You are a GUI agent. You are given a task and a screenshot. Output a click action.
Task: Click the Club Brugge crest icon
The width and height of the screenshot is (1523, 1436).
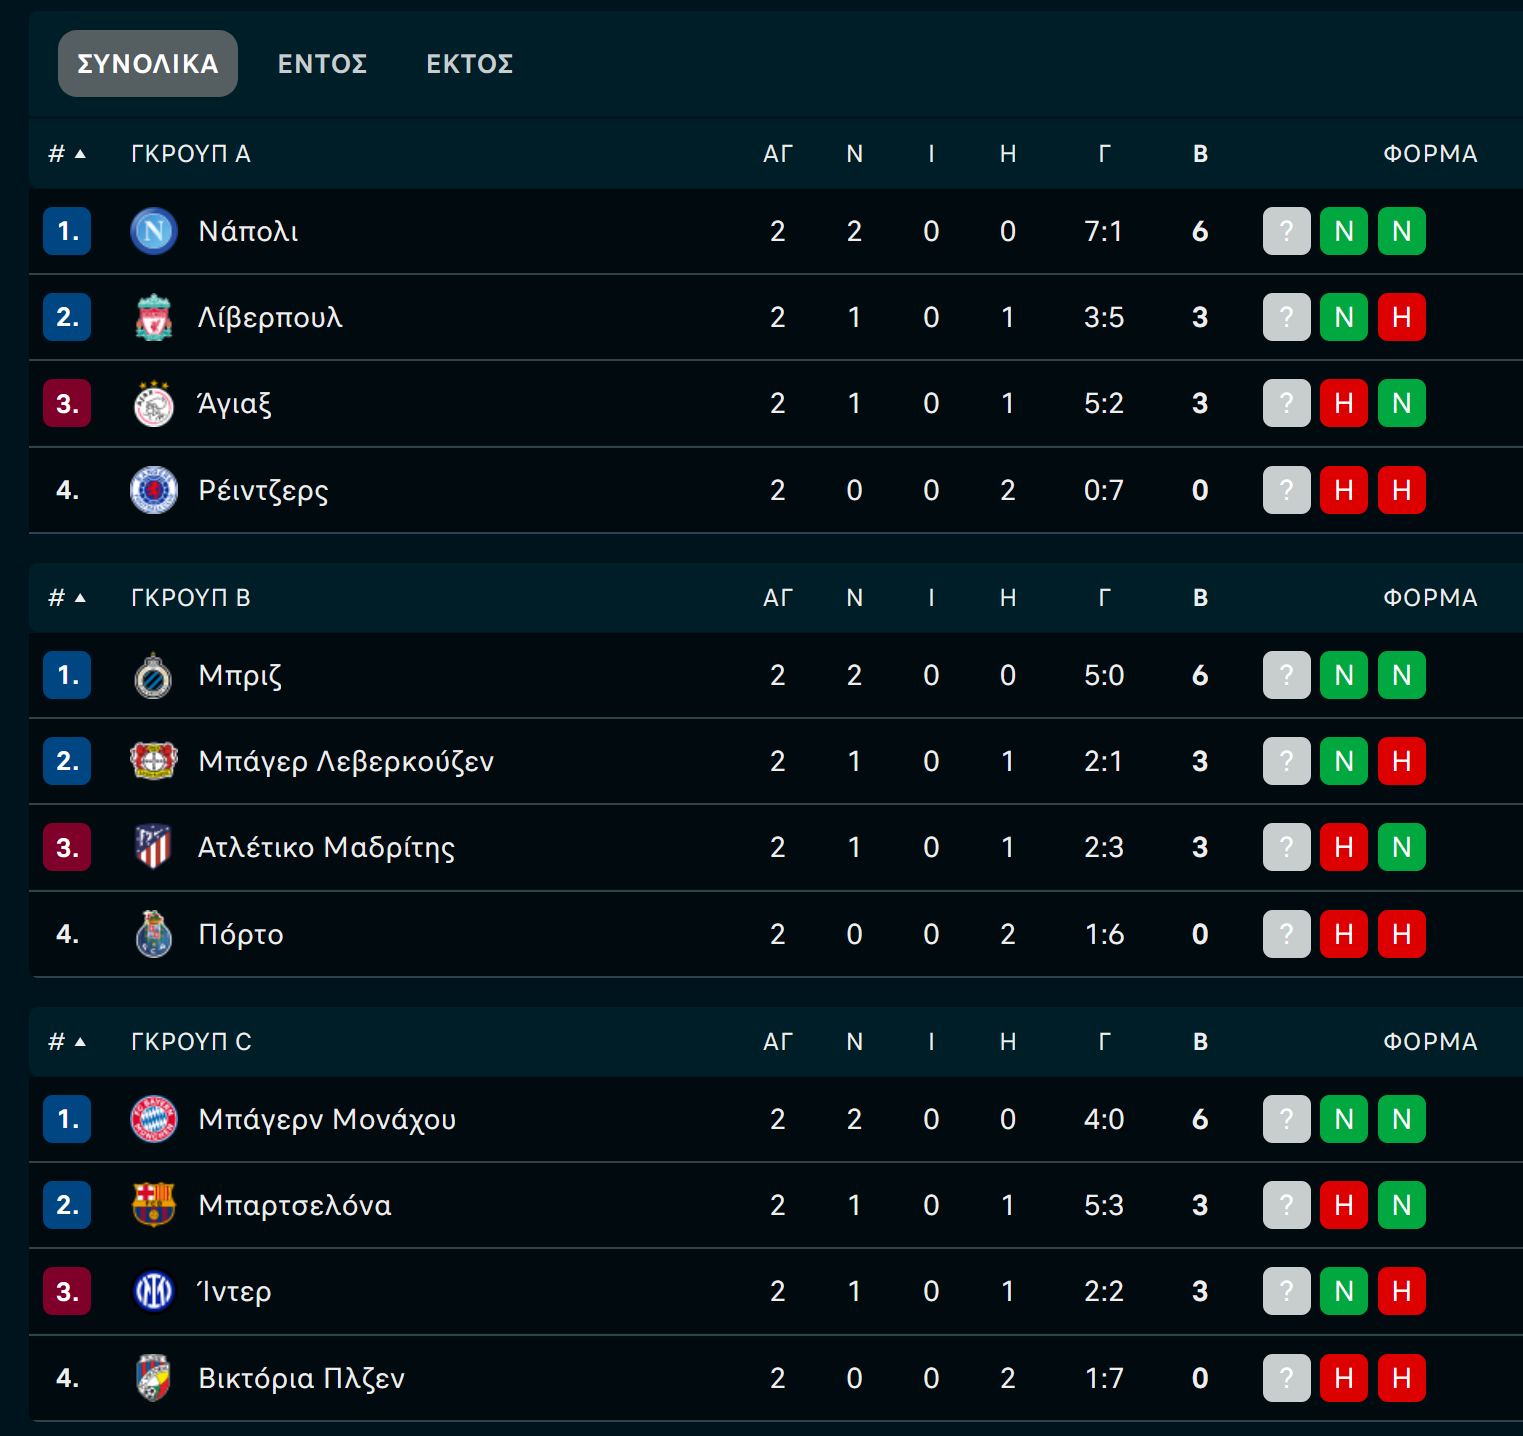pos(154,675)
